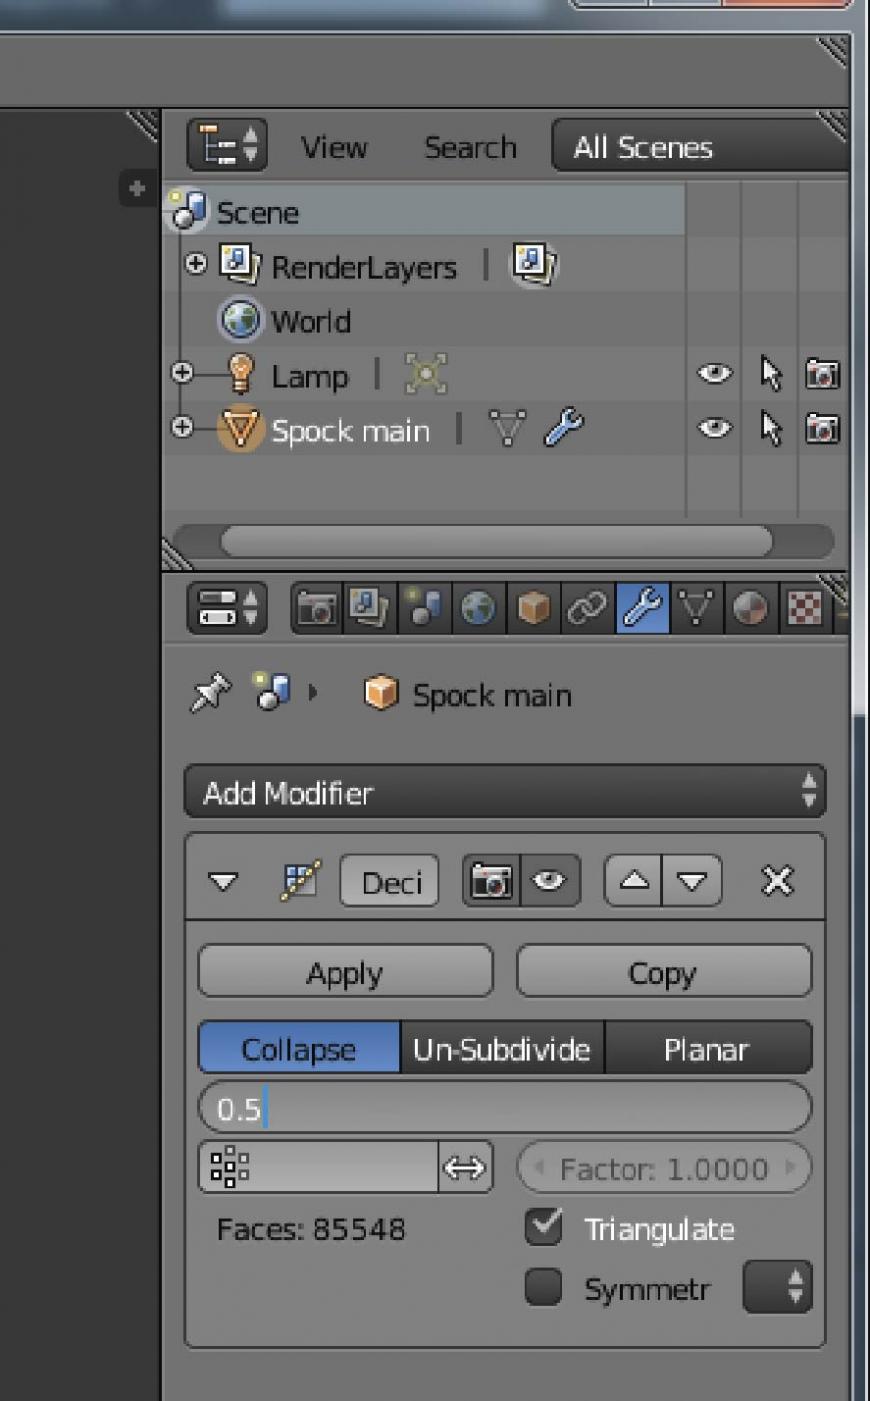The image size is (870, 1401).
Task: Switch to World properties tab
Action: click(478, 608)
